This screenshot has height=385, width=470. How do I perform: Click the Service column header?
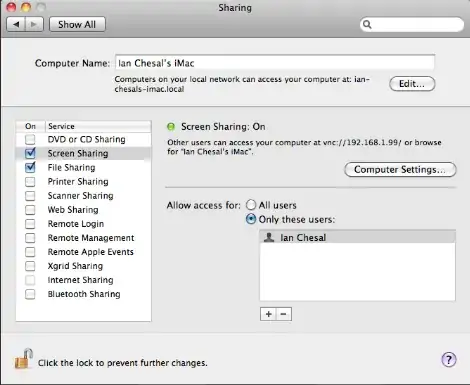[98, 126]
